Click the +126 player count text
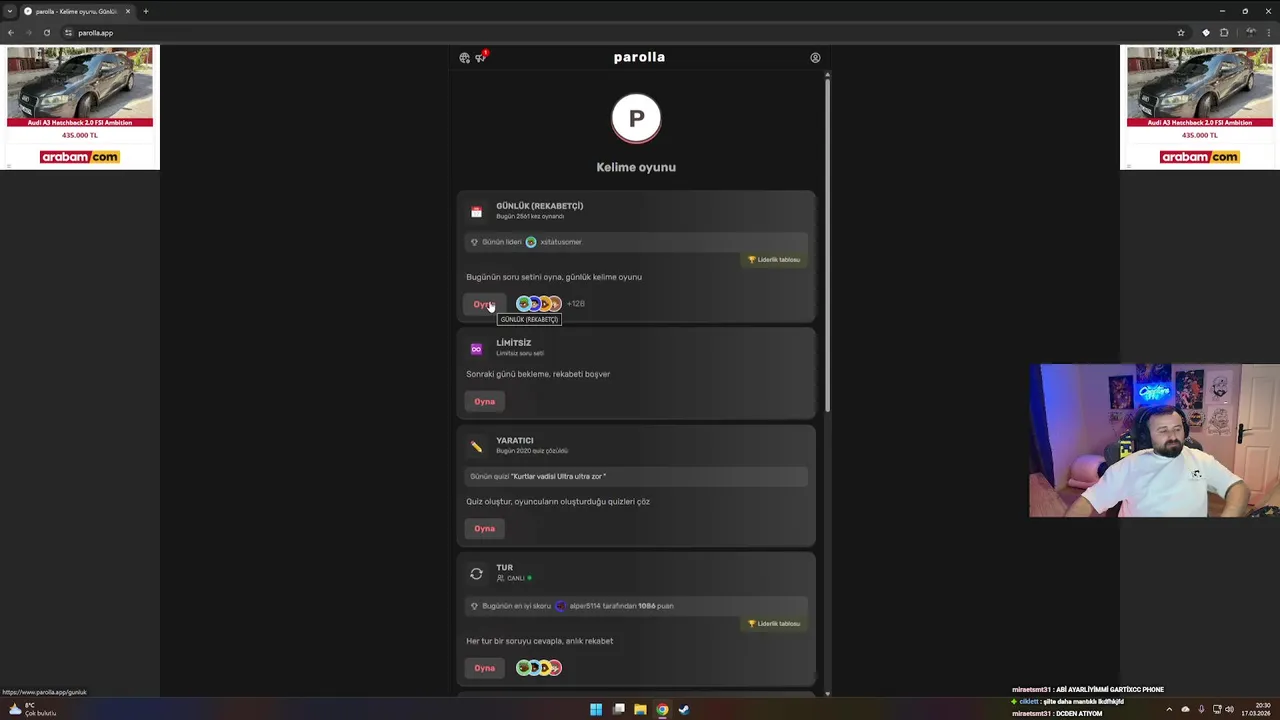 (576, 304)
